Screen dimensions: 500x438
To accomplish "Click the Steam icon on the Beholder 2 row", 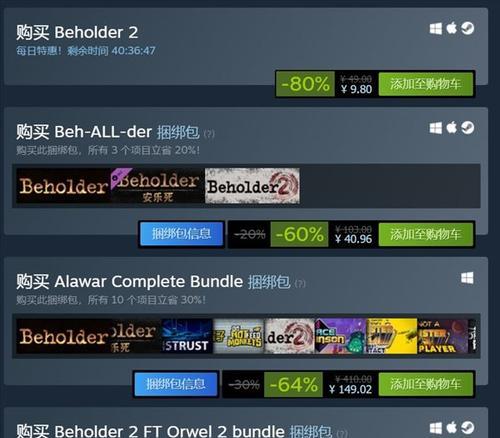I will pos(468,28).
